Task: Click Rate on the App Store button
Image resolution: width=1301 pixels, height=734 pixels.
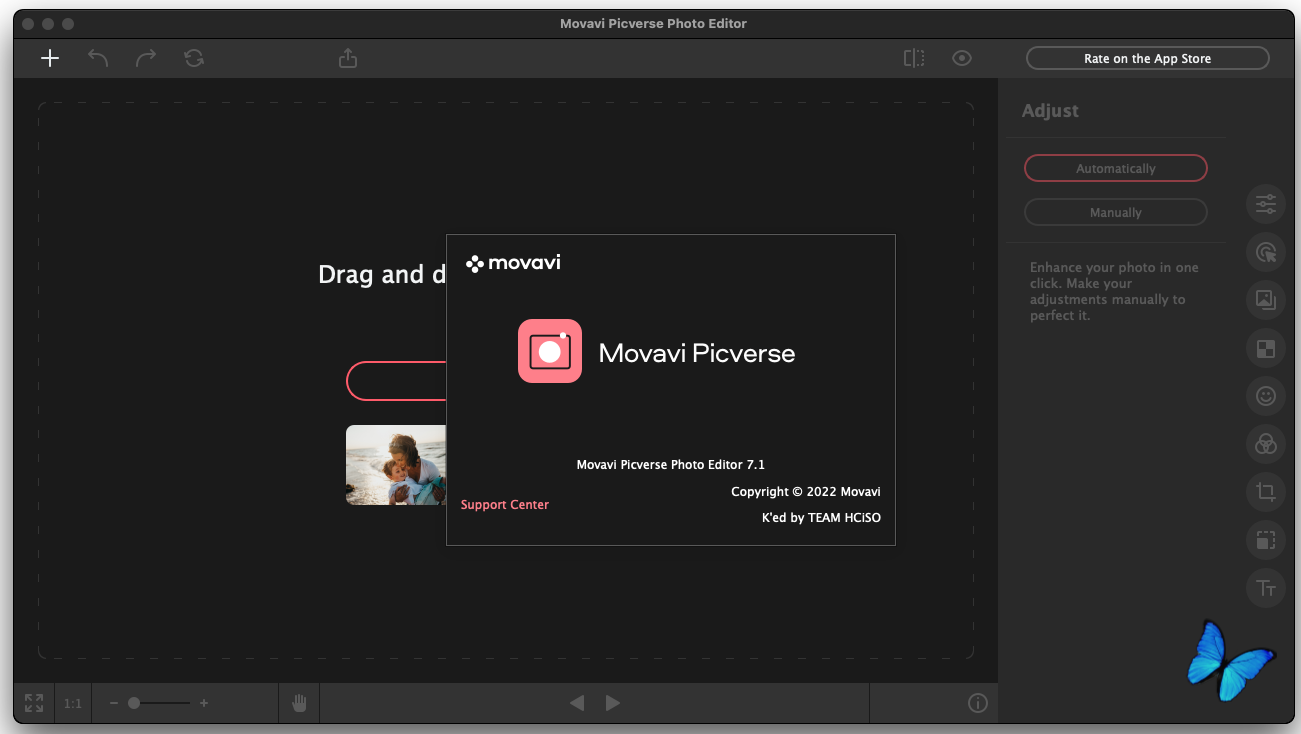Action: pos(1148,59)
